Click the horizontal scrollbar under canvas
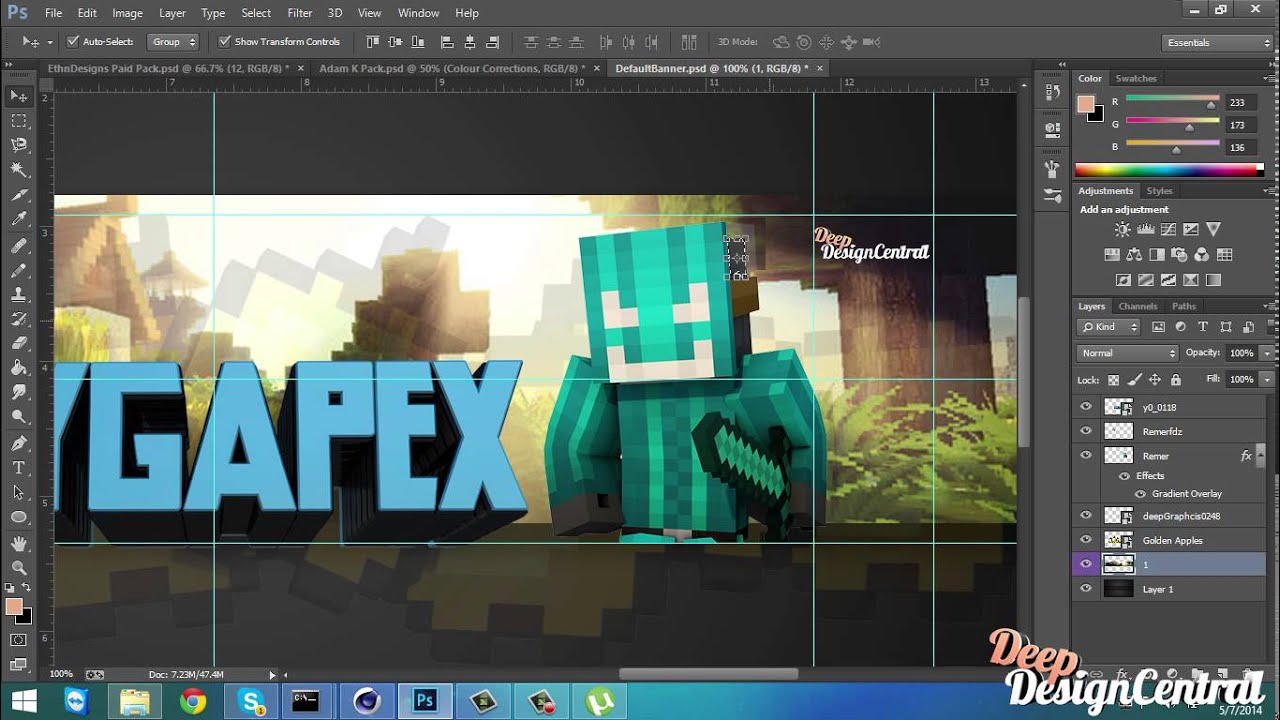Viewport: 1280px width, 720px height. [708, 674]
